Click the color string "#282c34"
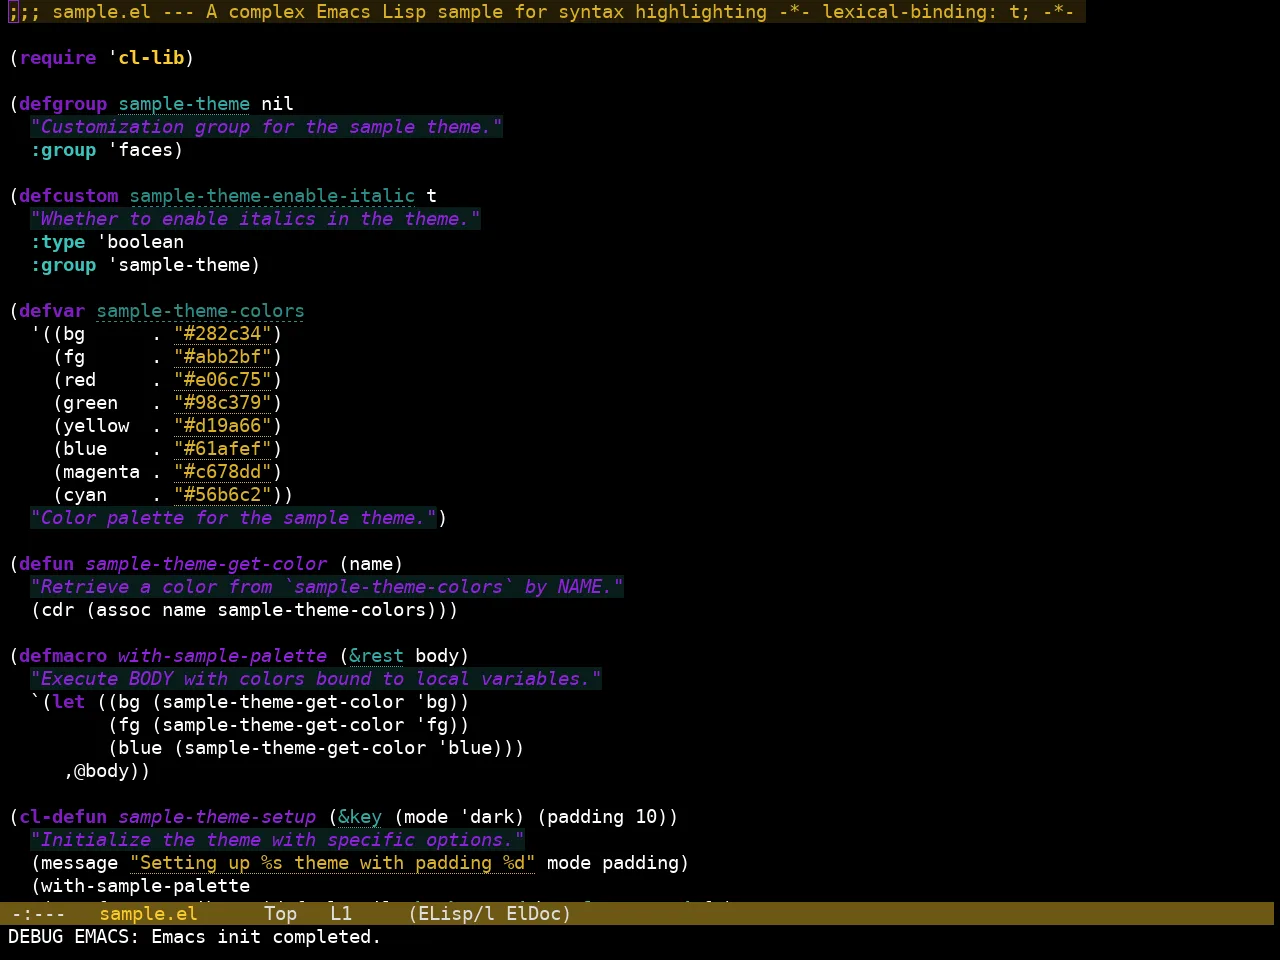The width and height of the screenshot is (1280, 960). pyautogui.click(x=223, y=334)
